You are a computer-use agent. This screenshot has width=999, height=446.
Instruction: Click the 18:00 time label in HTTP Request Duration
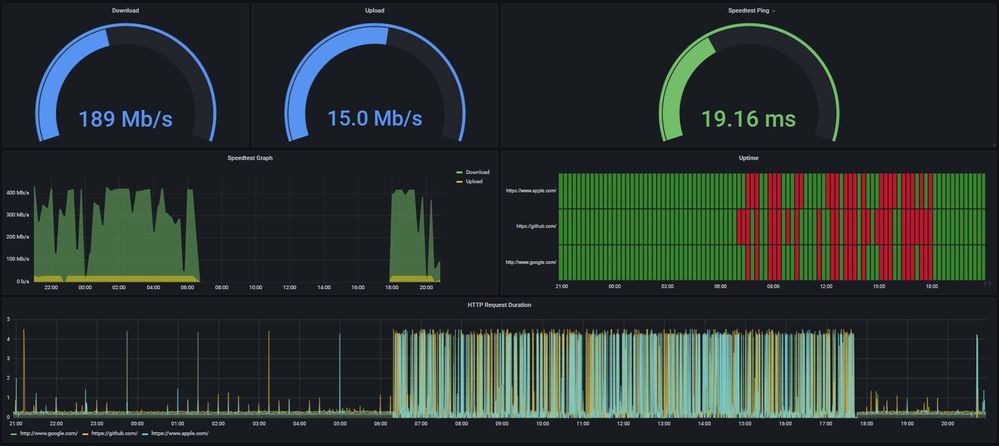tap(866, 423)
